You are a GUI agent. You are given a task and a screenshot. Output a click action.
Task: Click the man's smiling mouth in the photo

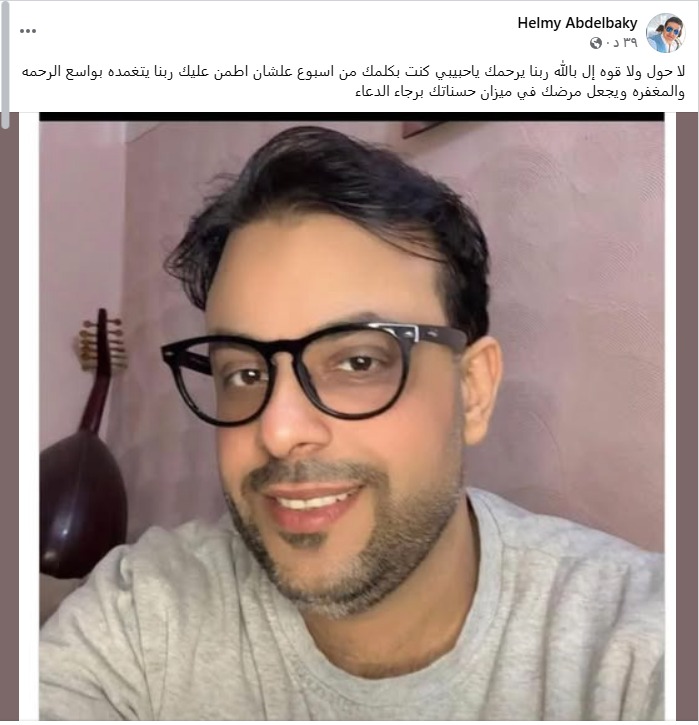[x=311, y=506]
